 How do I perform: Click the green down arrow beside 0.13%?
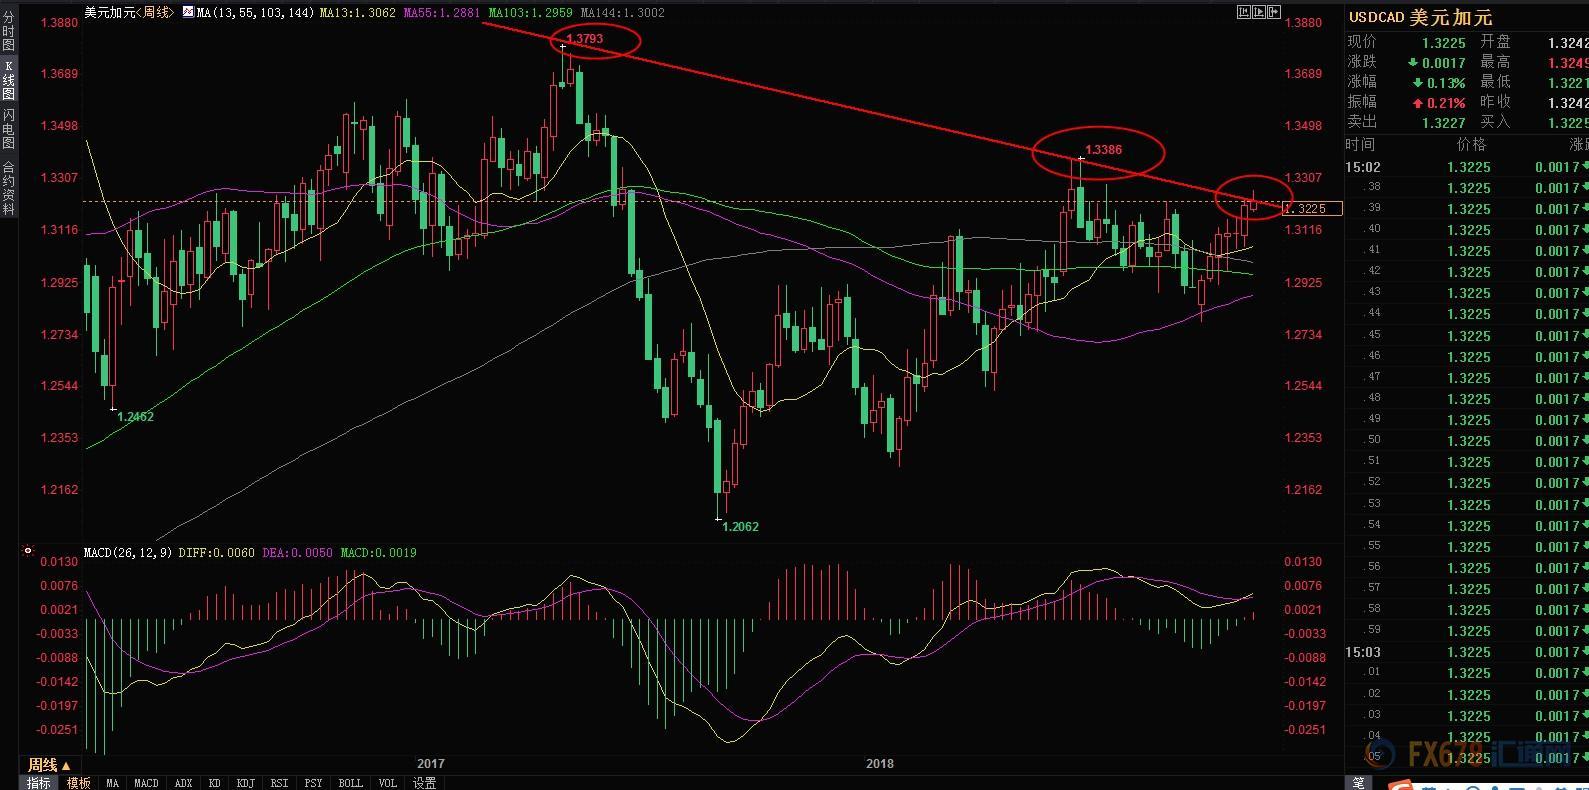[x=1418, y=83]
